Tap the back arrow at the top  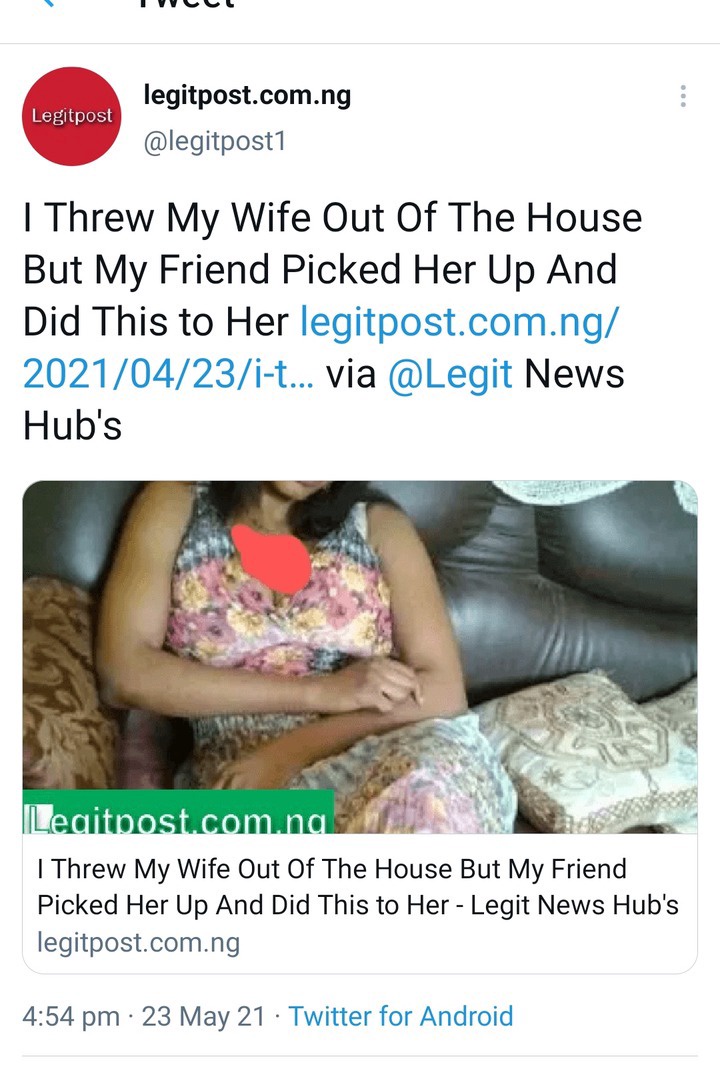[49, 3]
